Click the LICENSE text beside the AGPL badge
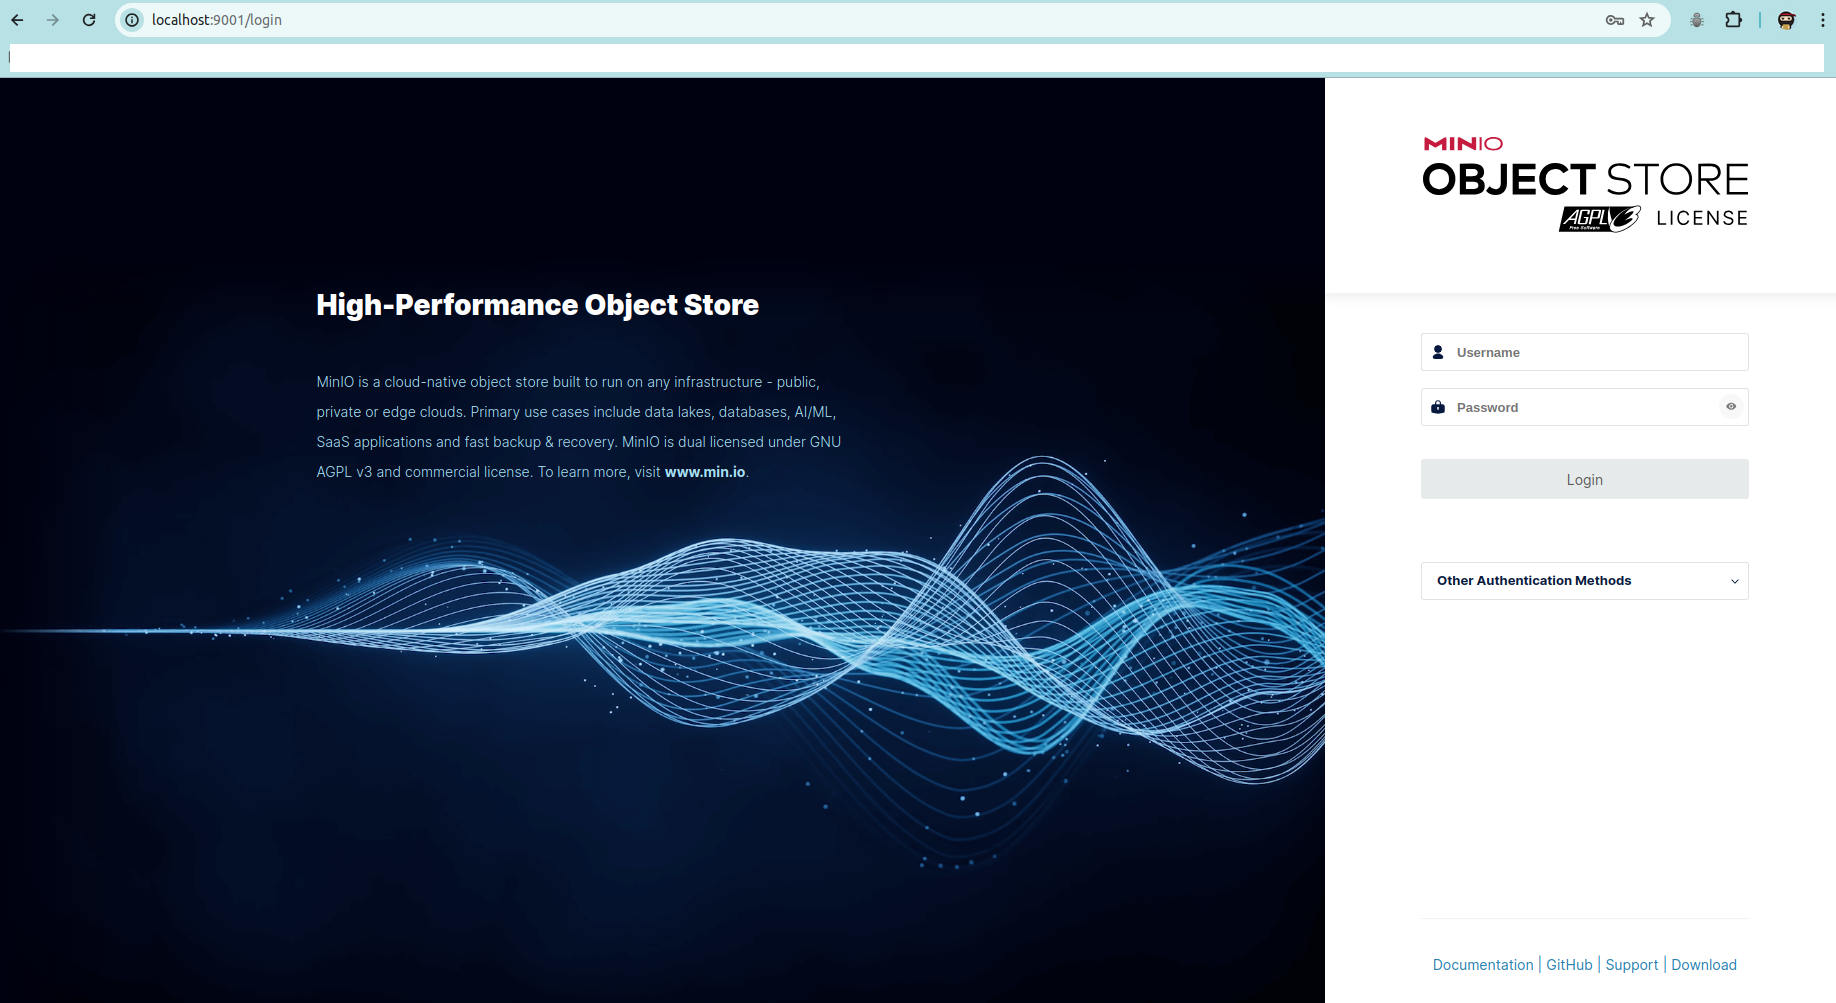 click(x=1702, y=218)
